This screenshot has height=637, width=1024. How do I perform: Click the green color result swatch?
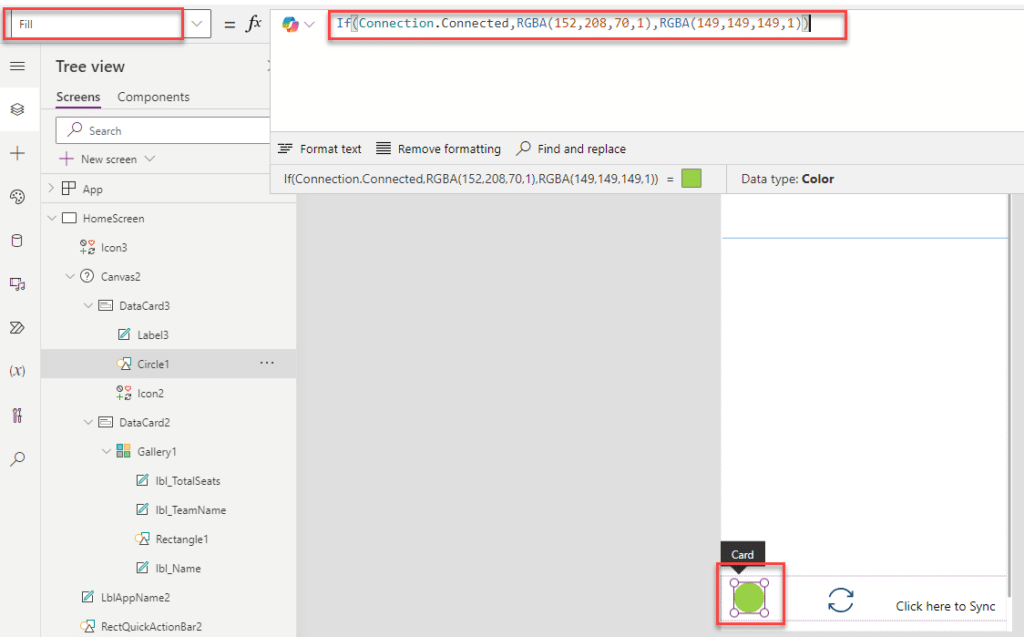click(x=691, y=179)
